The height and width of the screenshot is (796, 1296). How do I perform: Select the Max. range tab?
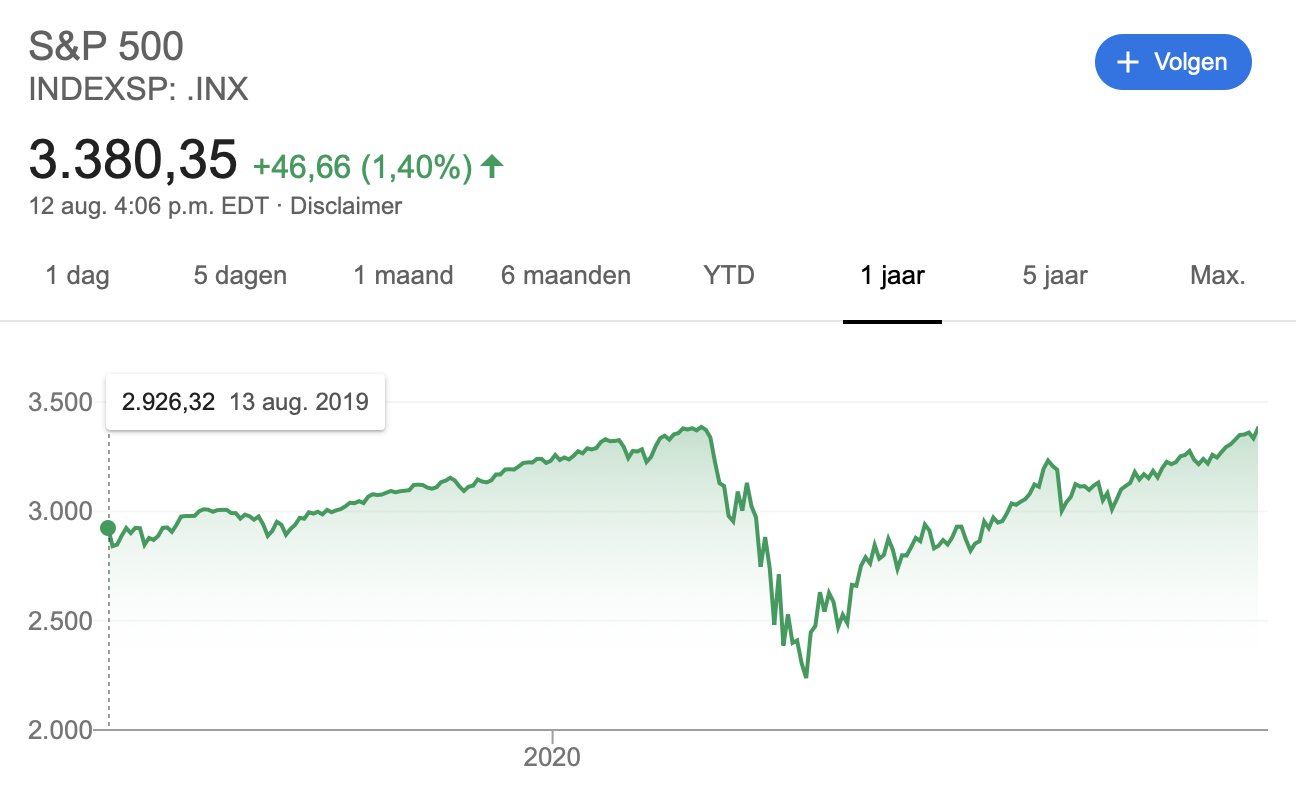[x=1218, y=275]
